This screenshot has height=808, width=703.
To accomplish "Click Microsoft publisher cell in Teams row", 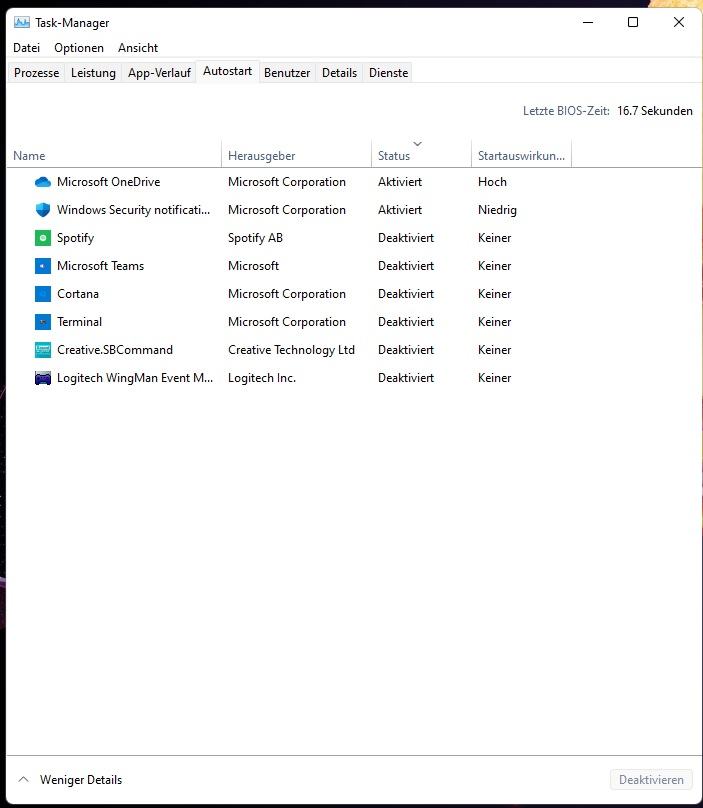I will click(253, 266).
